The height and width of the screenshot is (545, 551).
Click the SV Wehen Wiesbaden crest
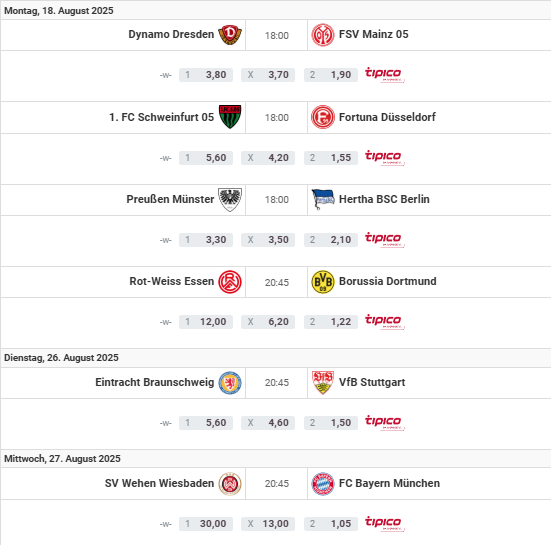tap(230, 484)
